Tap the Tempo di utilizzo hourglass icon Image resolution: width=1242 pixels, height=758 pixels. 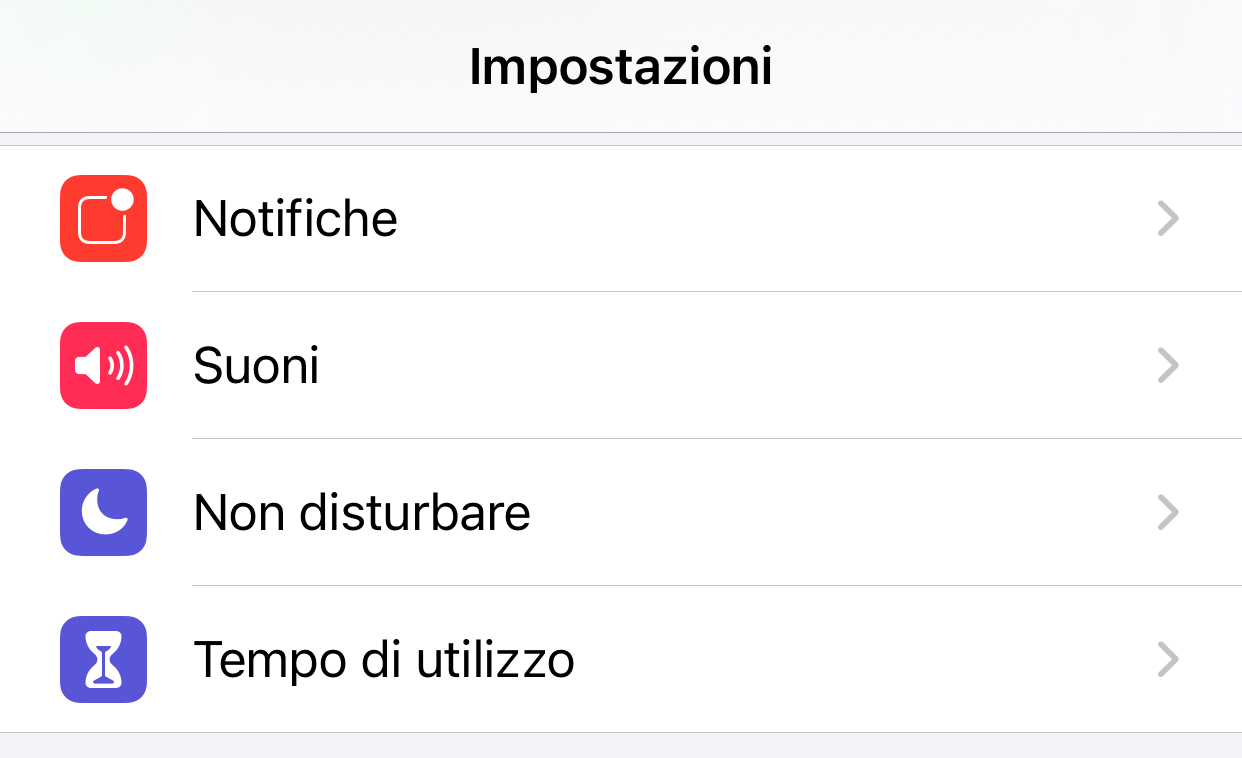[x=103, y=659]
